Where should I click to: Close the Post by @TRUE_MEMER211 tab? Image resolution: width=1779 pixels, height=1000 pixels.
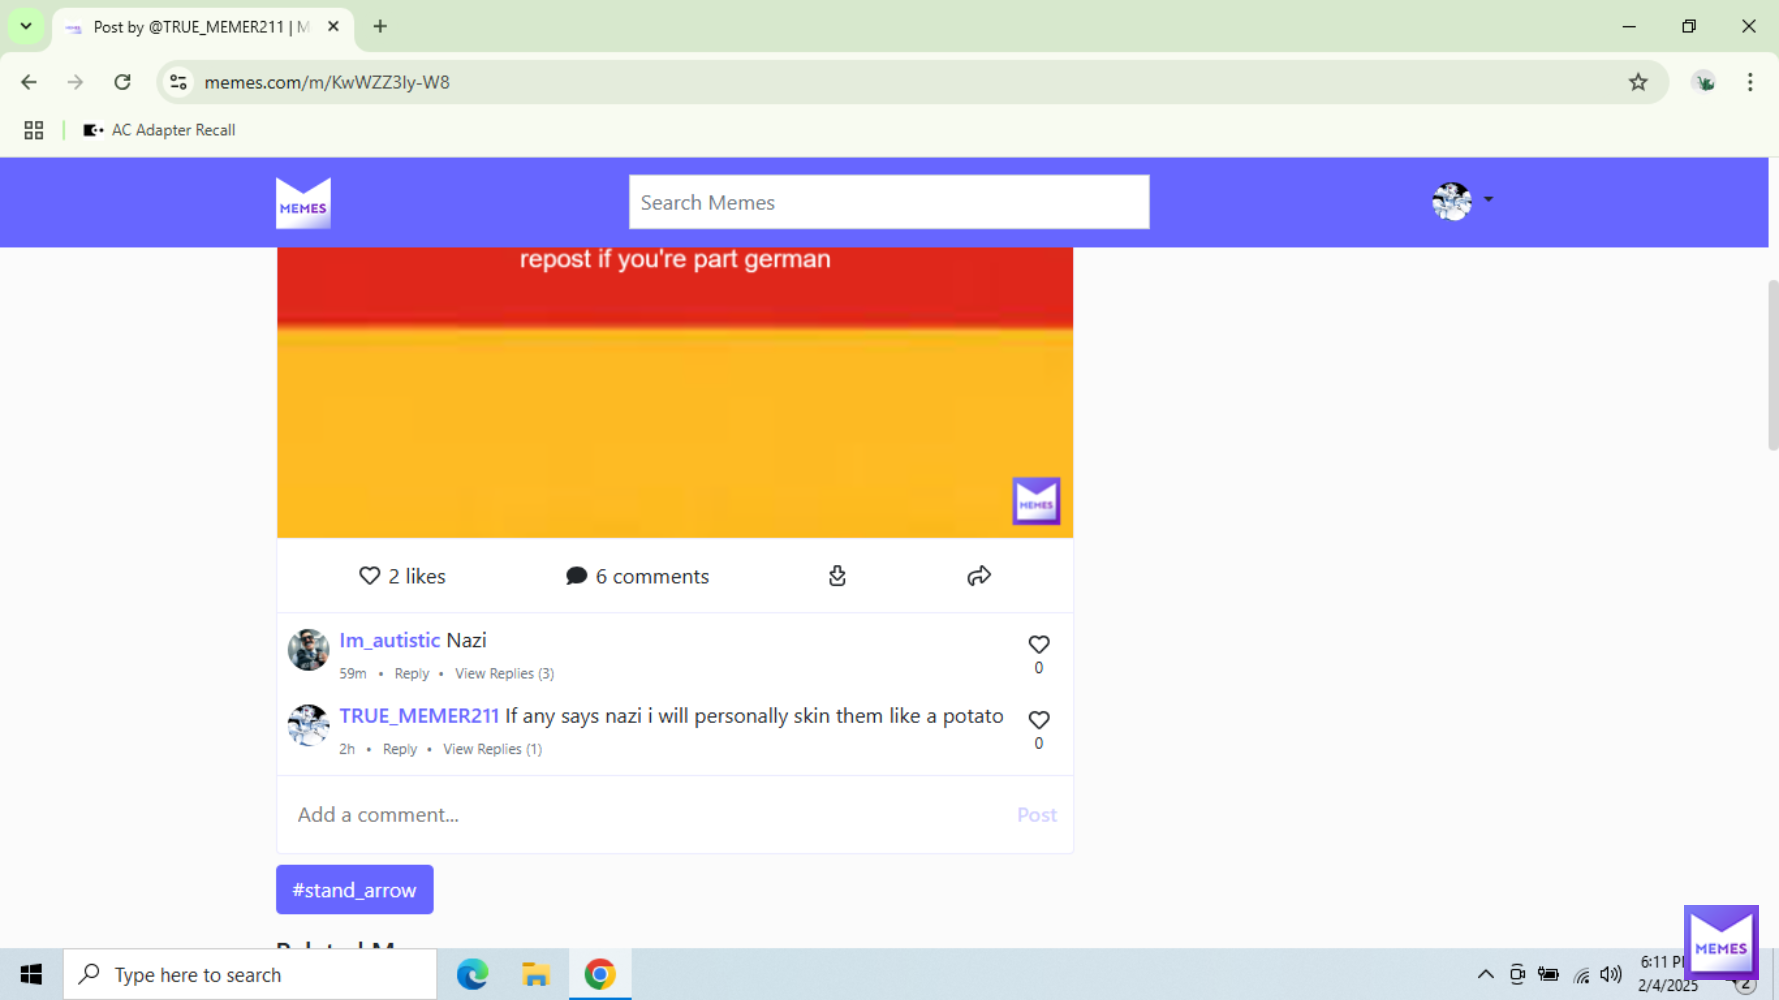[333, 27]
